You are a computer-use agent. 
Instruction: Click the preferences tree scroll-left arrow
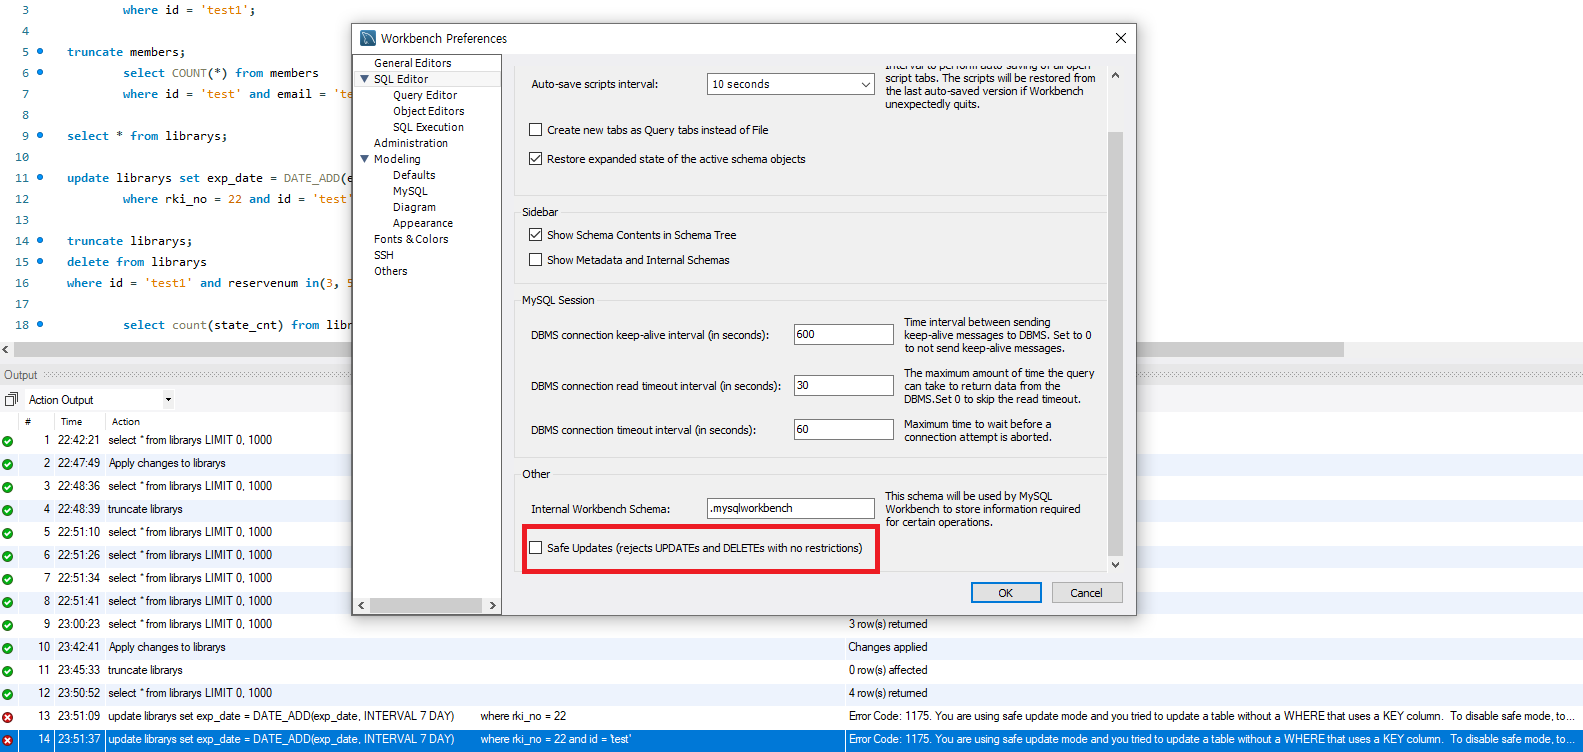coord(362,606)
